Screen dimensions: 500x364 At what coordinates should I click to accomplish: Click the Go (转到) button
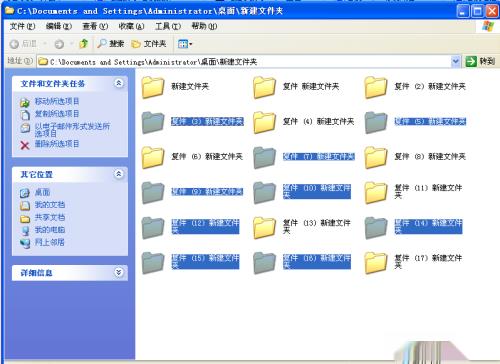(x=480, y=61)
